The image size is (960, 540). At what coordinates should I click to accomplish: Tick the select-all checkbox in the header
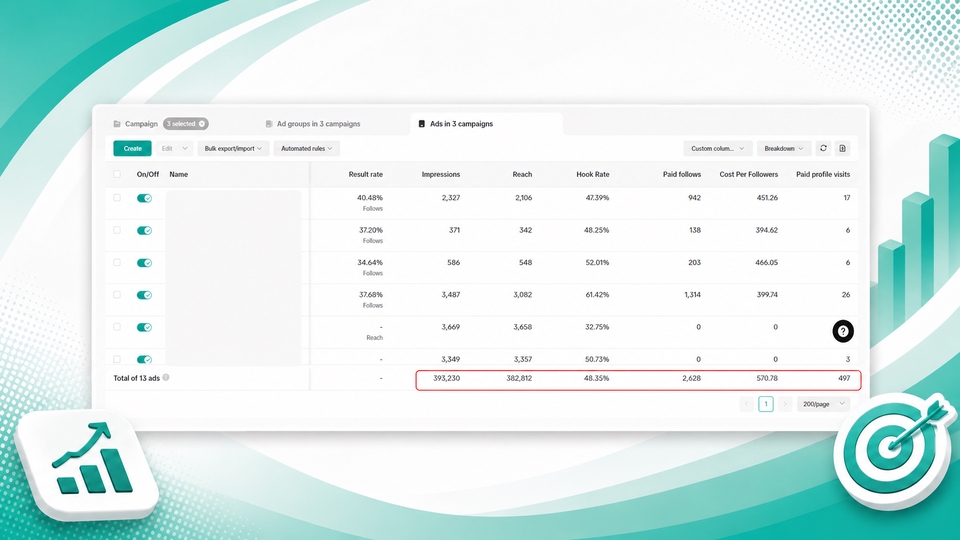point(117,174)
